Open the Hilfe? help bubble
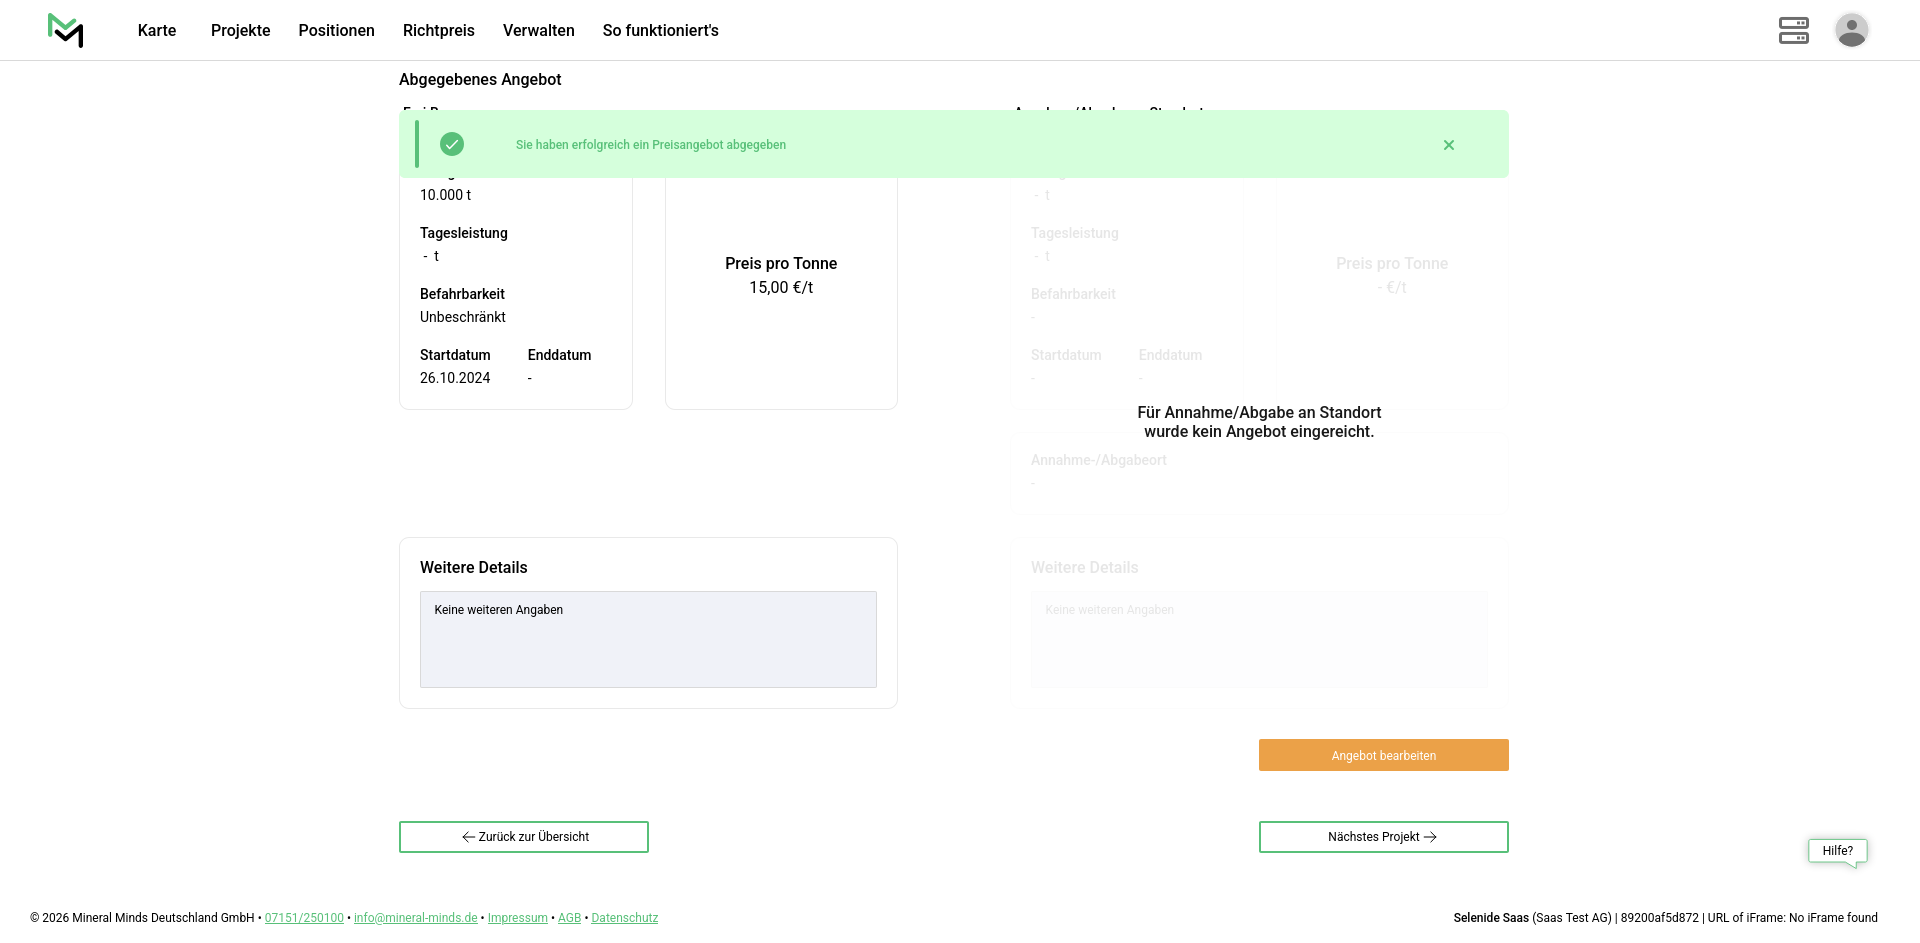The width and height of the screenshot is (1920, 943). [x=1837, y=851]
